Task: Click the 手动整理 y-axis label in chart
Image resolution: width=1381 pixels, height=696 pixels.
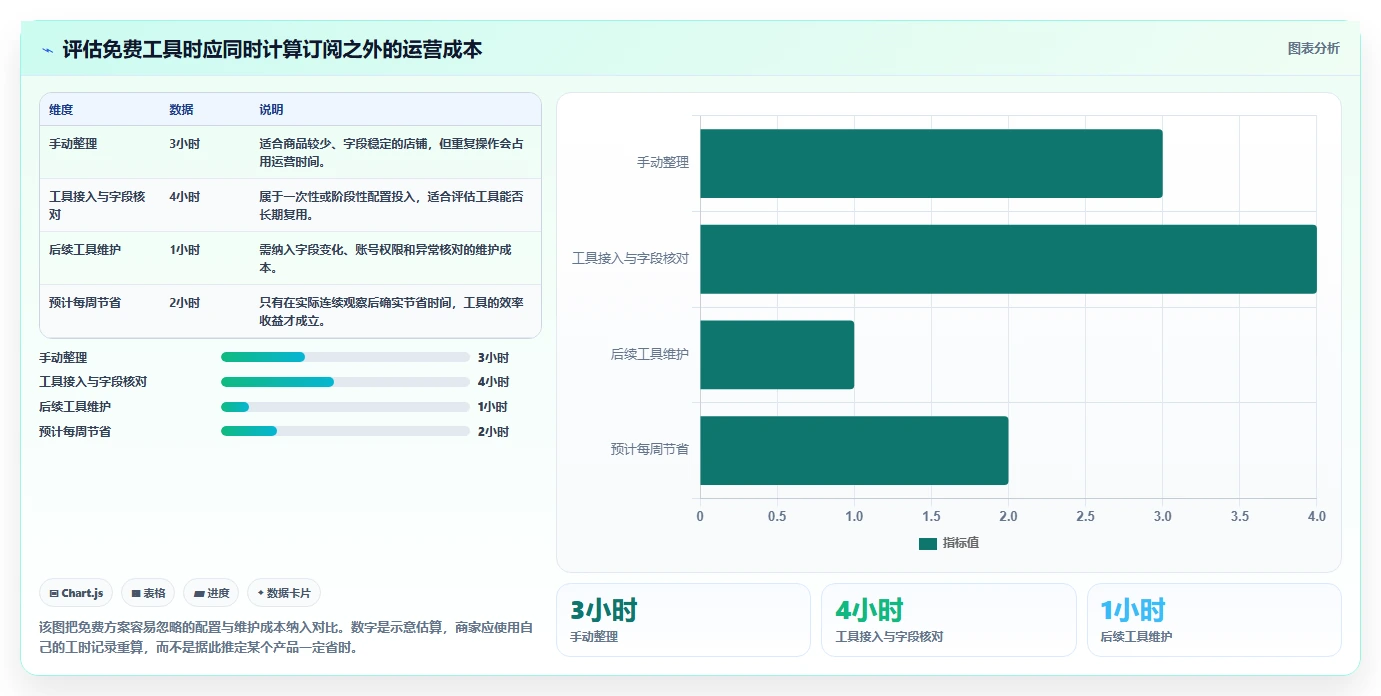Action: [663, 162]
